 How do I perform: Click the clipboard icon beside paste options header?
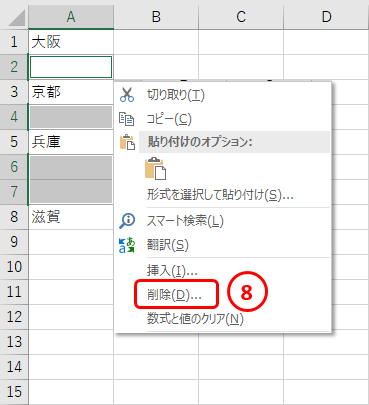pyautogui.click(x=127, y=142)
